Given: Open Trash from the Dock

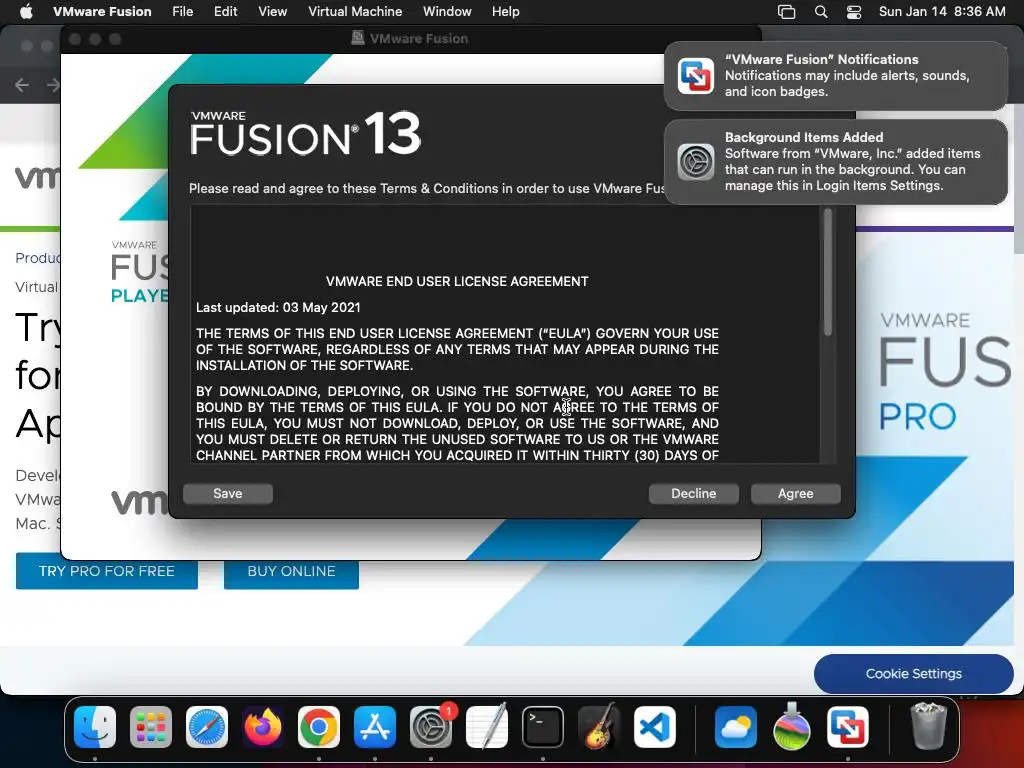Looking at the screenshot, I should pyautogui.click(x=928, y=726).
